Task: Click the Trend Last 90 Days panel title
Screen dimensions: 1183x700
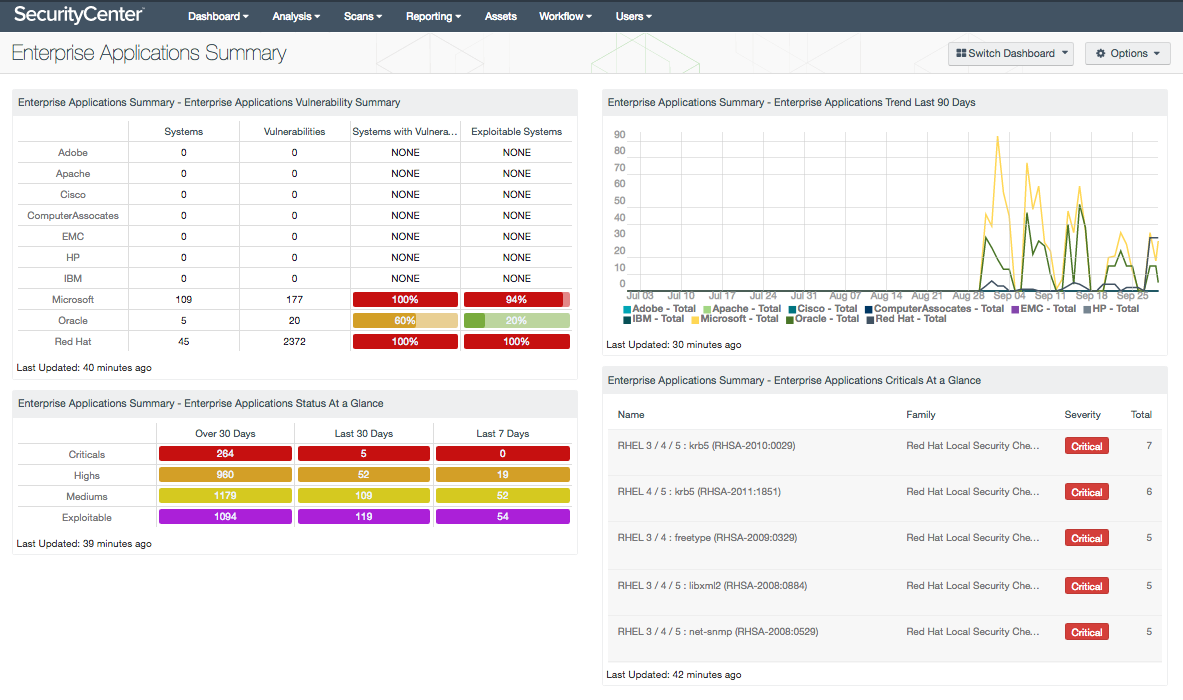Action: point(791,103)
